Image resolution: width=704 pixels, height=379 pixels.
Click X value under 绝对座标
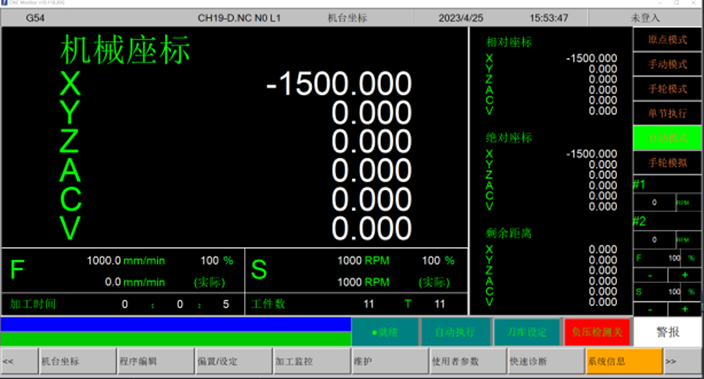592,154
